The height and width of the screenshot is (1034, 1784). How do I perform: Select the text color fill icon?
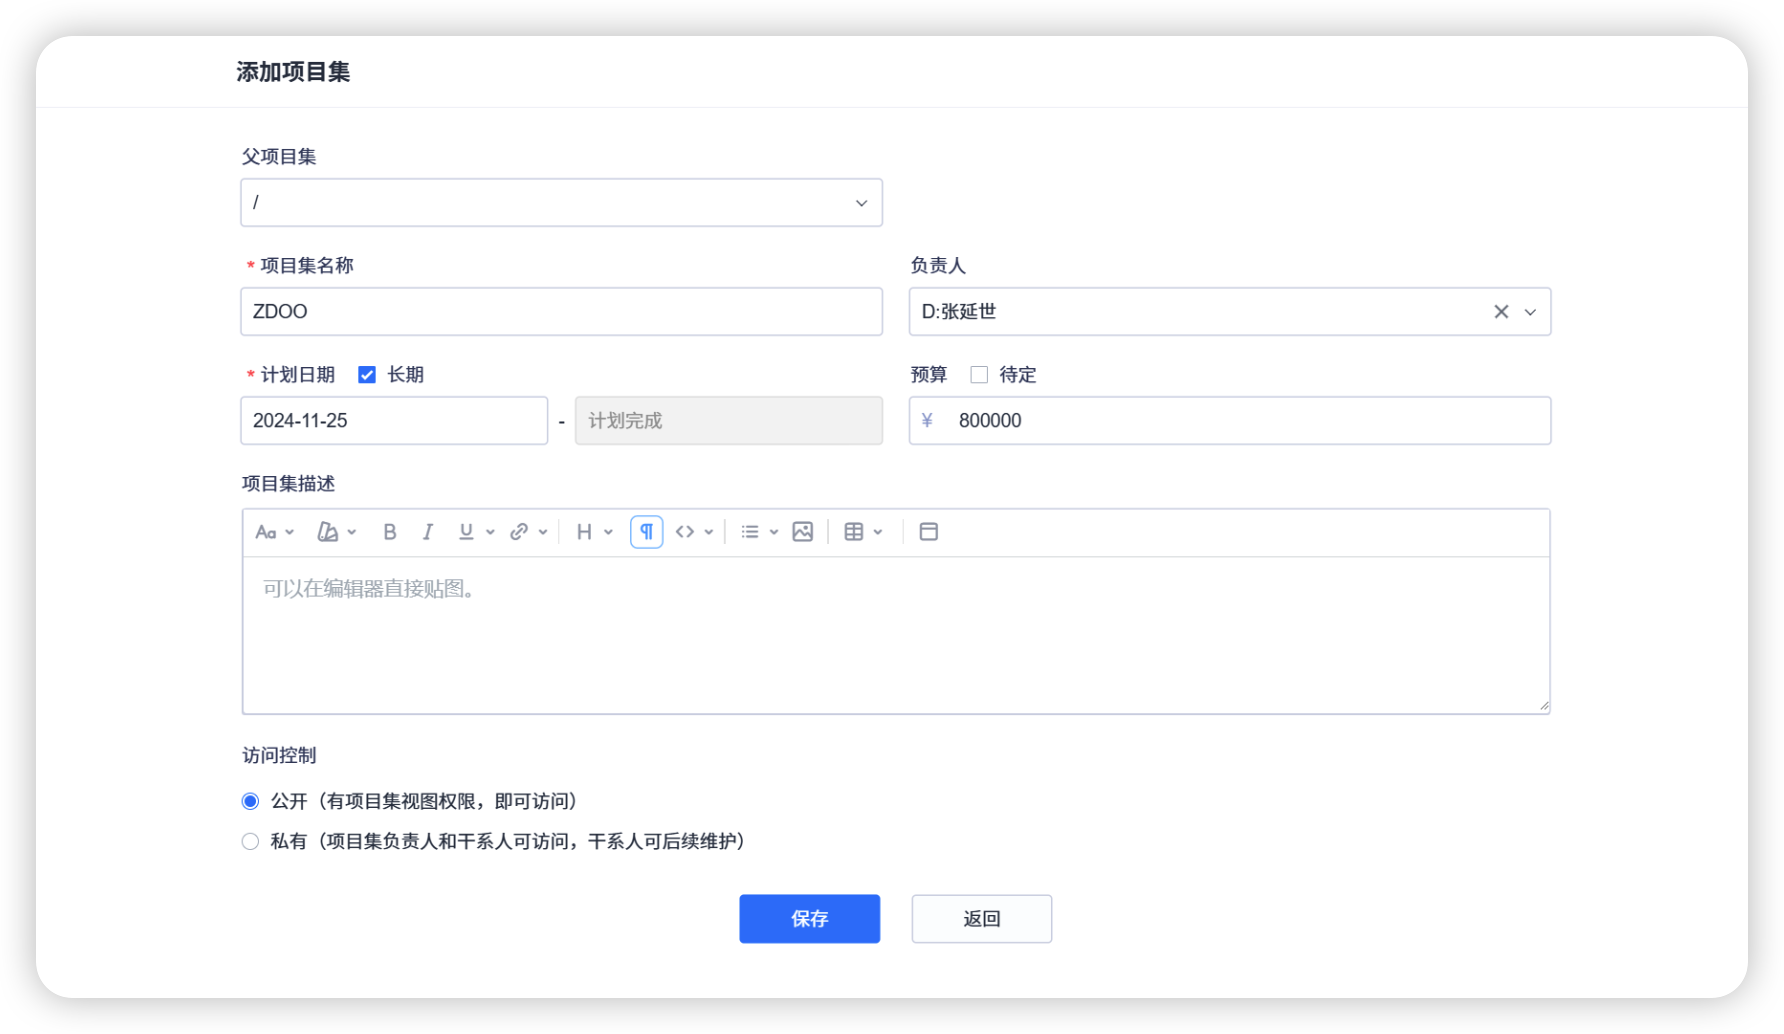(x=327, y=532)
